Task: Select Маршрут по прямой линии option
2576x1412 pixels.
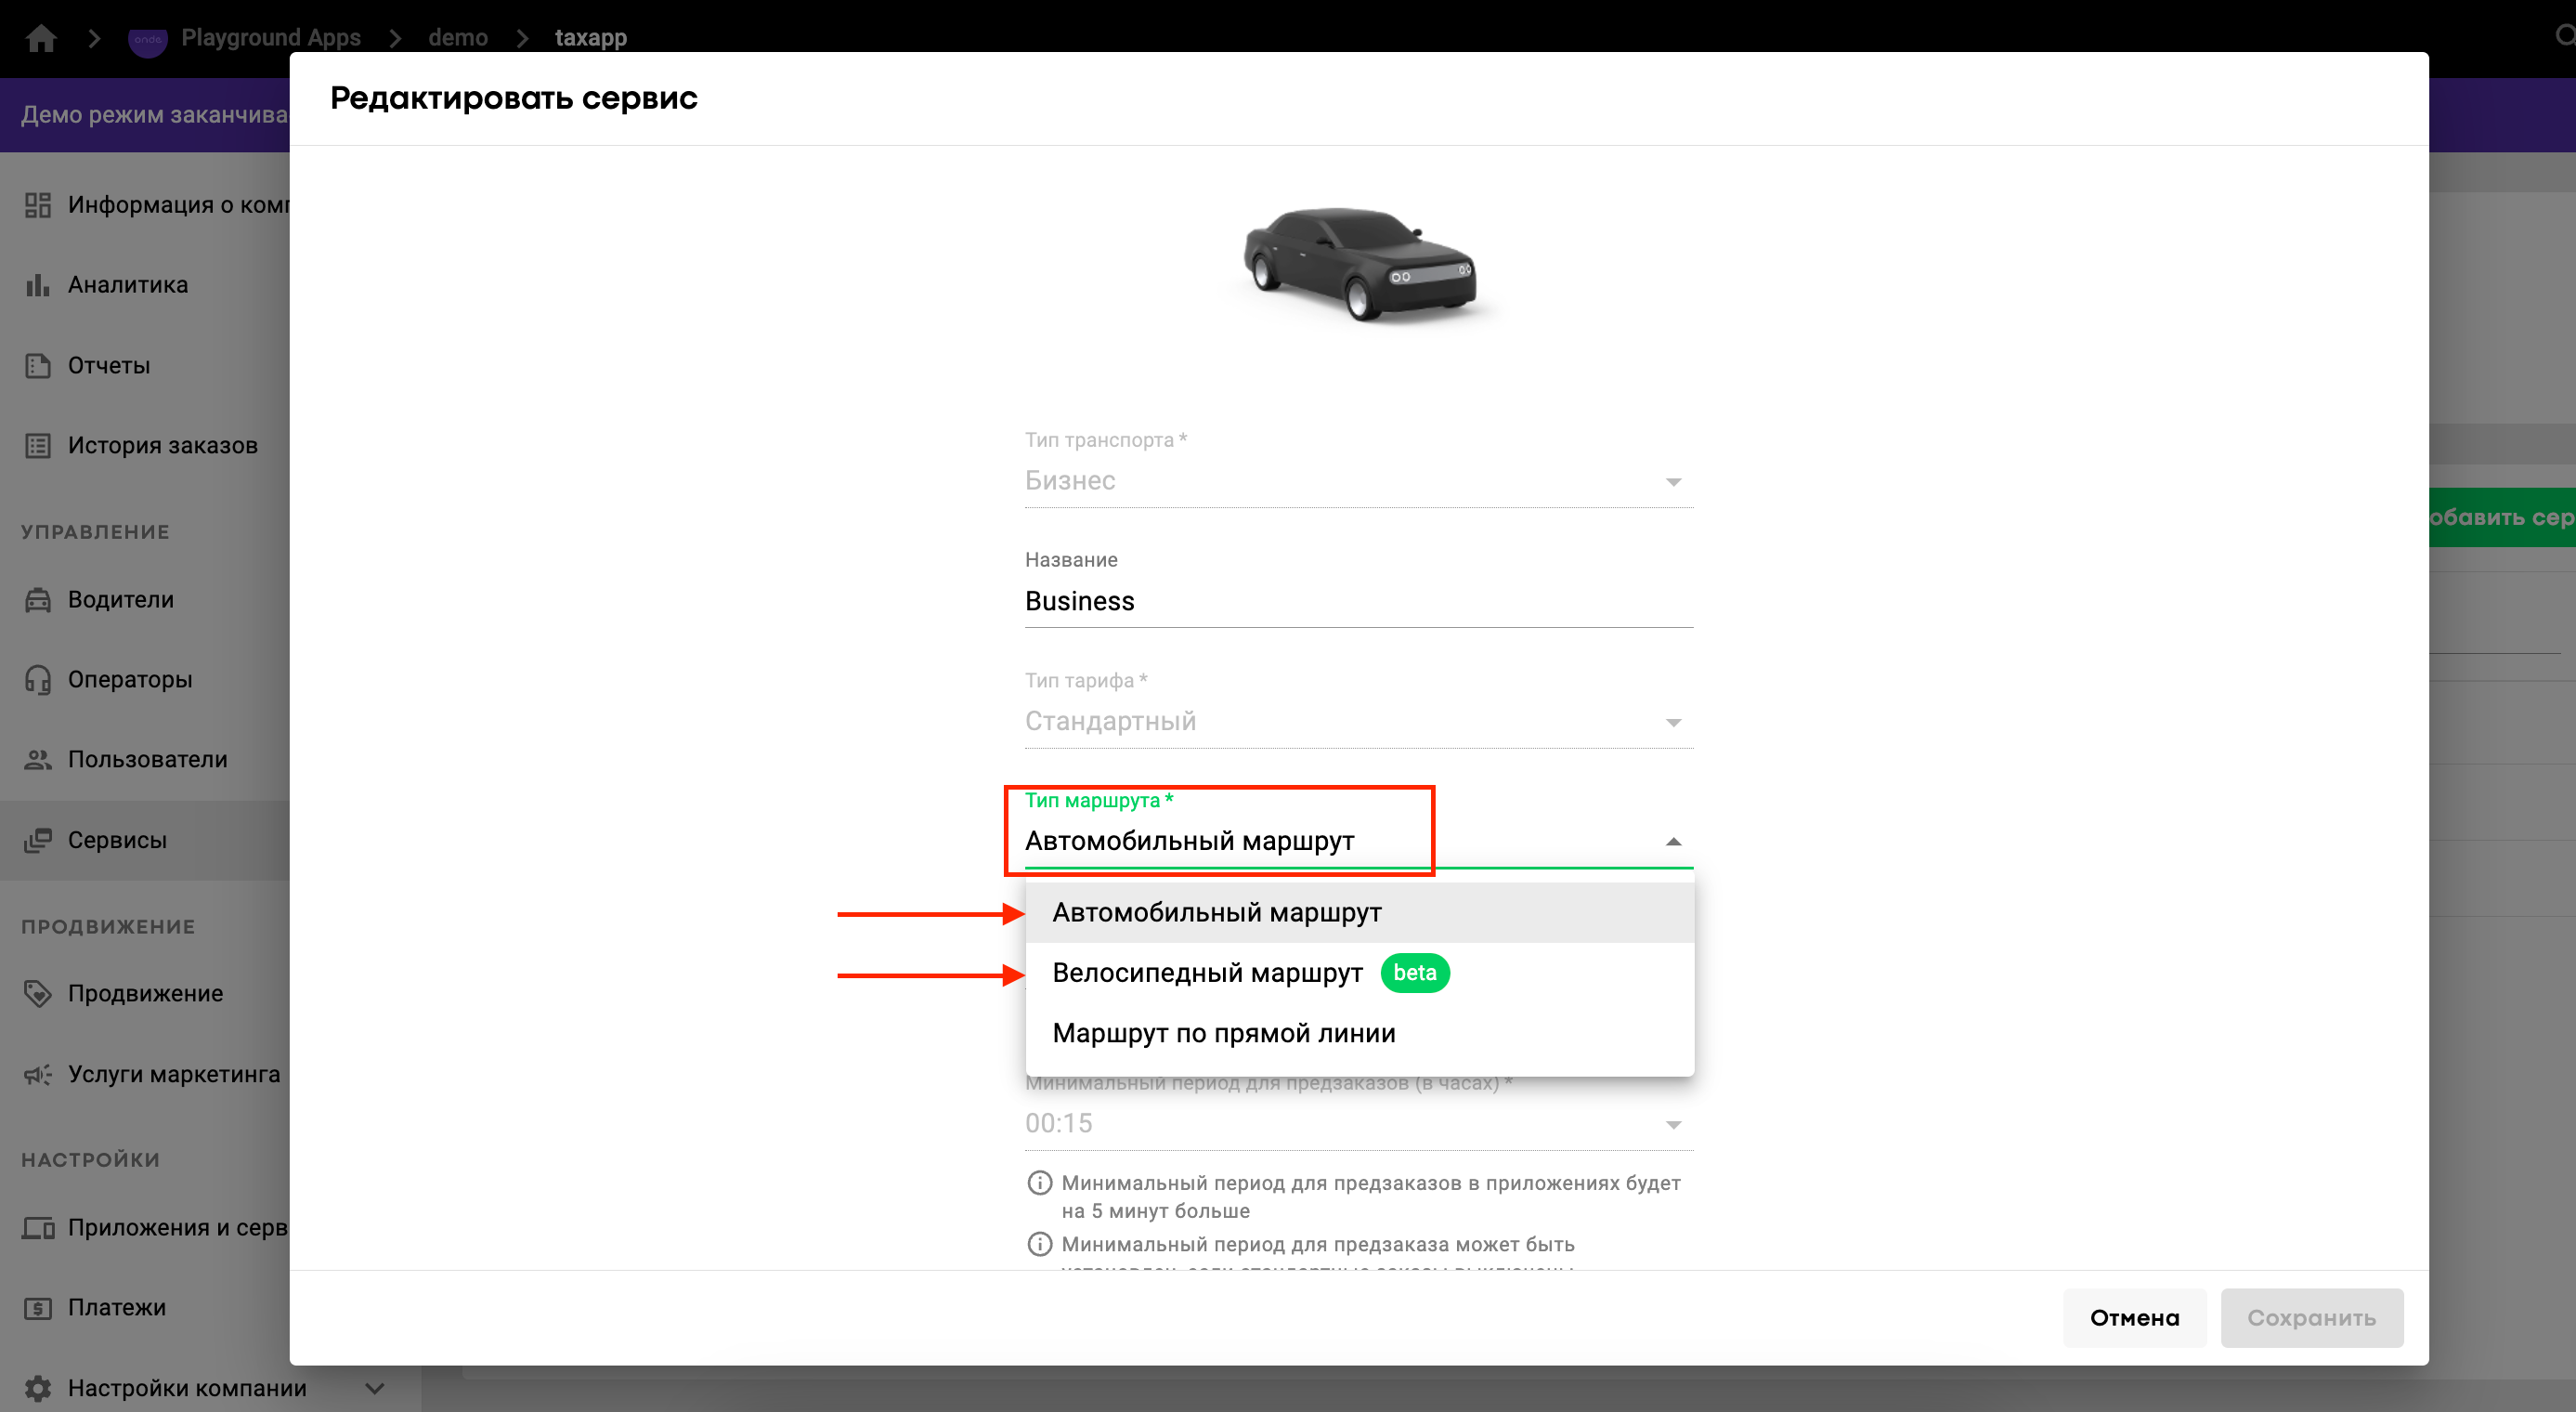Action: point(1223,1033)
